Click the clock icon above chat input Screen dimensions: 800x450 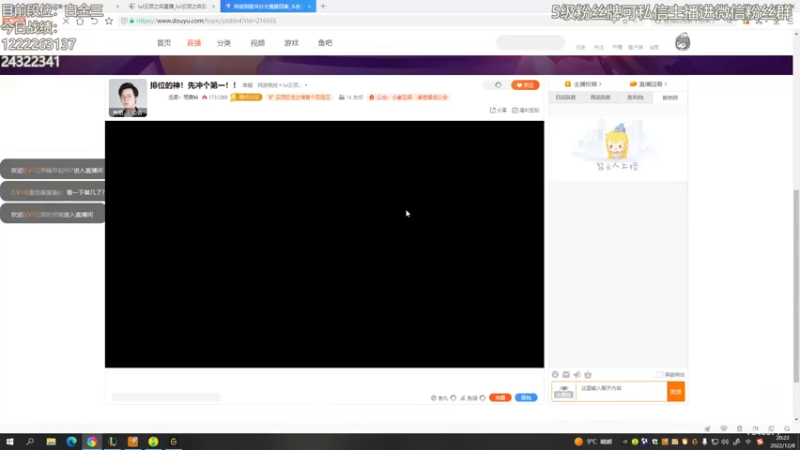click(555, 374)
